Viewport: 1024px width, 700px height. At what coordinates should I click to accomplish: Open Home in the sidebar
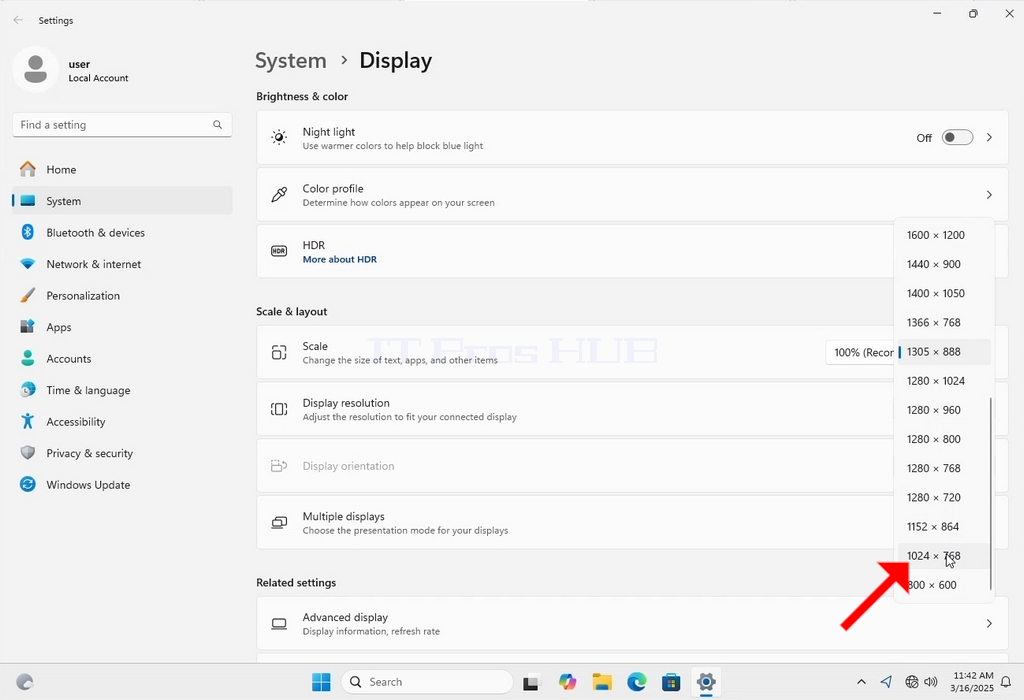pos(122,170)
